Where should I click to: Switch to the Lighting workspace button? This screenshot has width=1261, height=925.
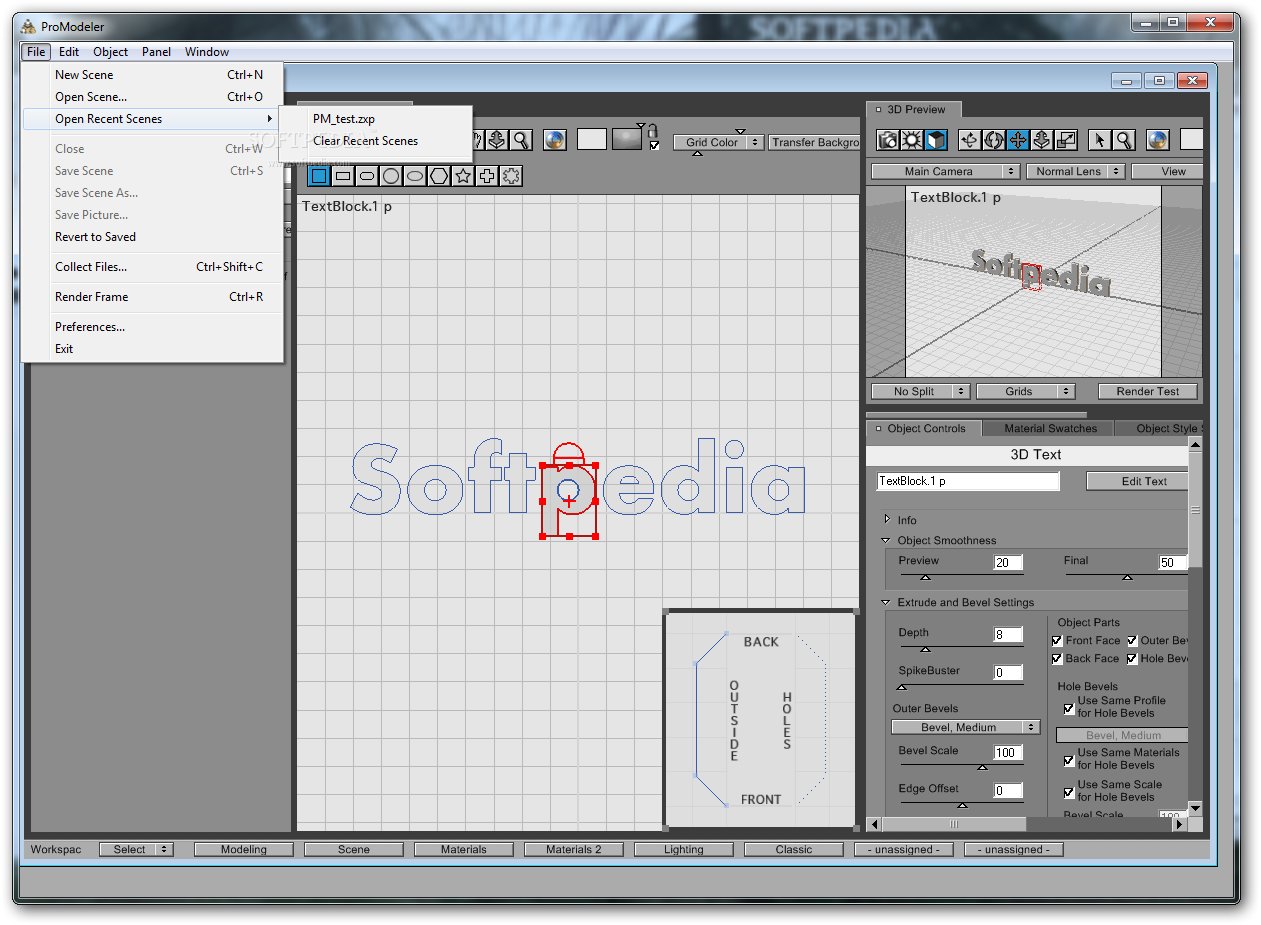(x=684, y=849)
